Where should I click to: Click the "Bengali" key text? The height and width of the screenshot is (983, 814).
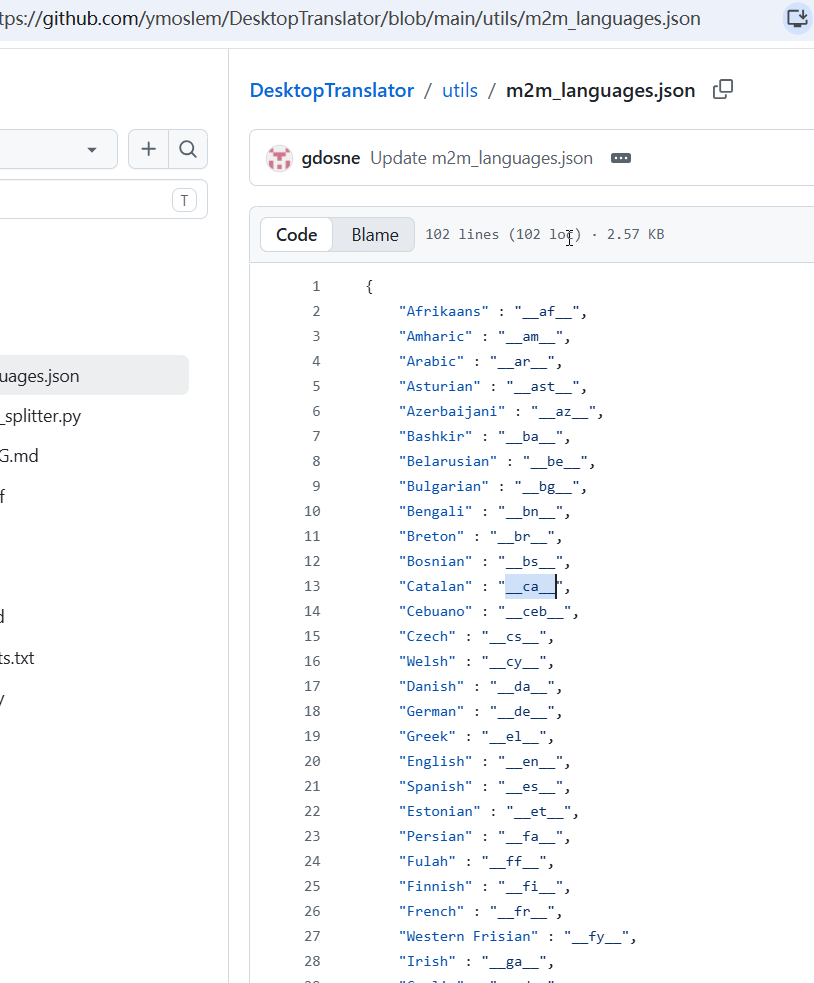pyautogui.click(x=435, y=512)
